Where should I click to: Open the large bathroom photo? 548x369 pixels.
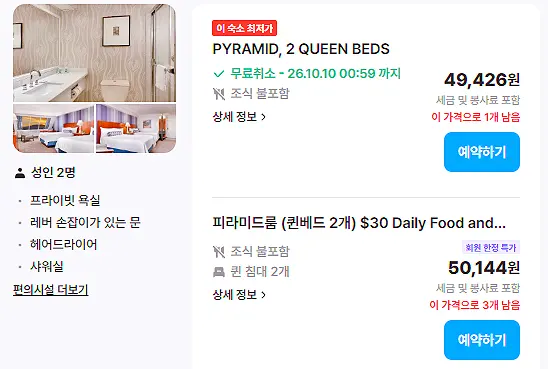click(94, 53)
